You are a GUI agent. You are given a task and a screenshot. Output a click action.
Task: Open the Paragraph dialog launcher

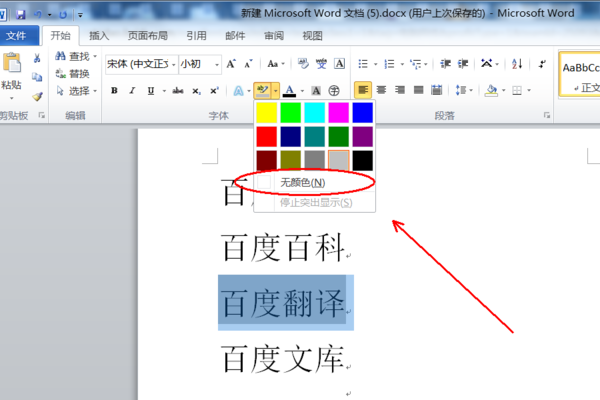pos(547,115)
